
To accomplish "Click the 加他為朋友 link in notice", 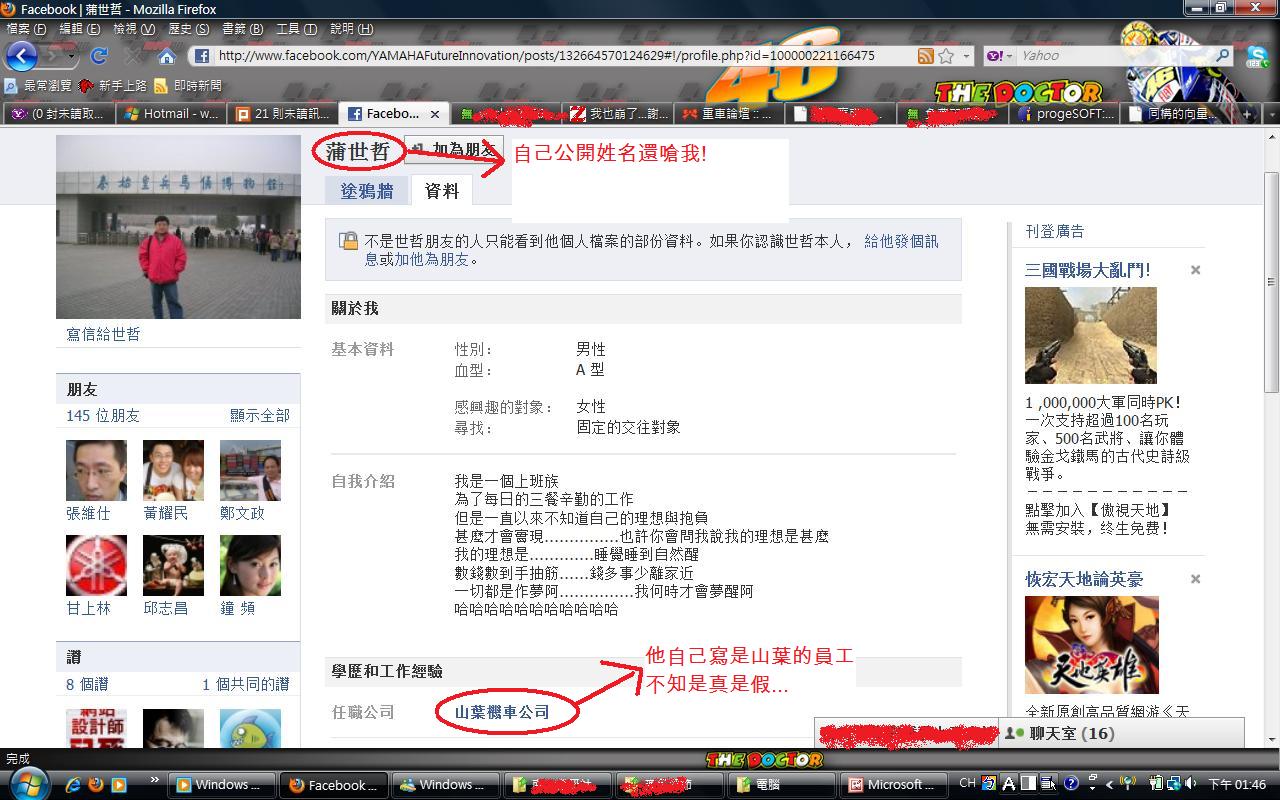I will point(431,259).
